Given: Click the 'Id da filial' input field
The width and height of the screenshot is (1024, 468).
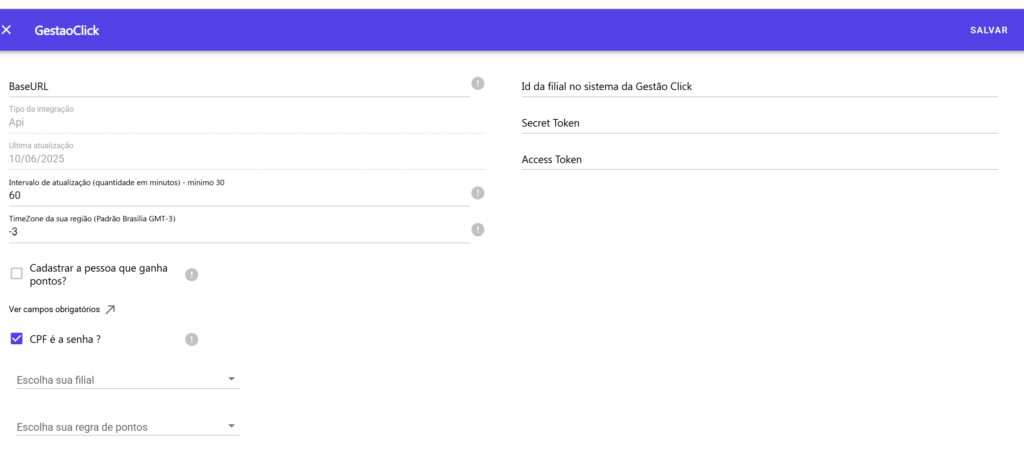Looking at the screenshot, I should [x=759, y=87].
